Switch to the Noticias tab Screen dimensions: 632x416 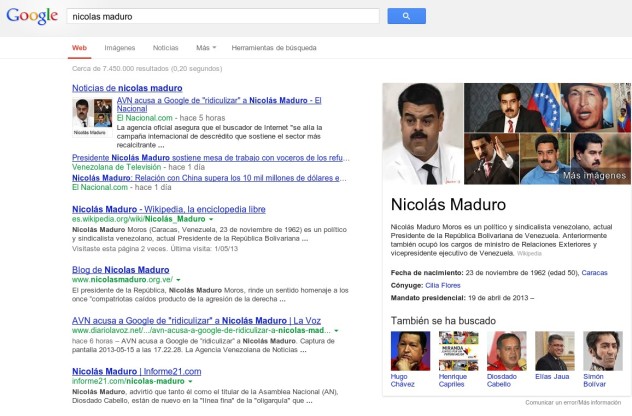coord(165,47)
